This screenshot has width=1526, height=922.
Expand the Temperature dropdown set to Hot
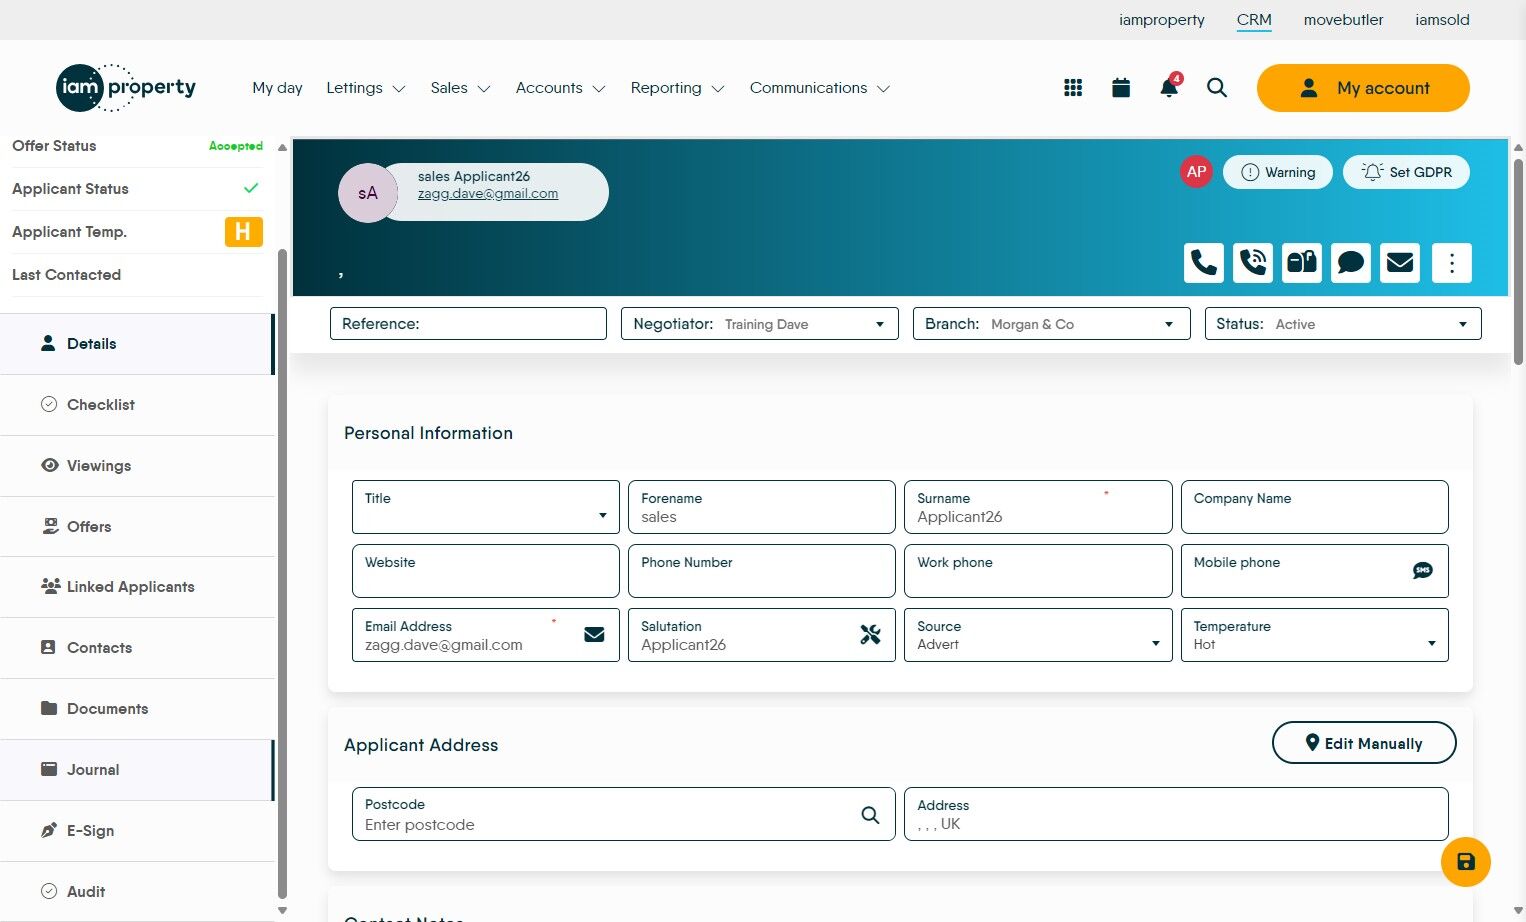point(1431,643)
